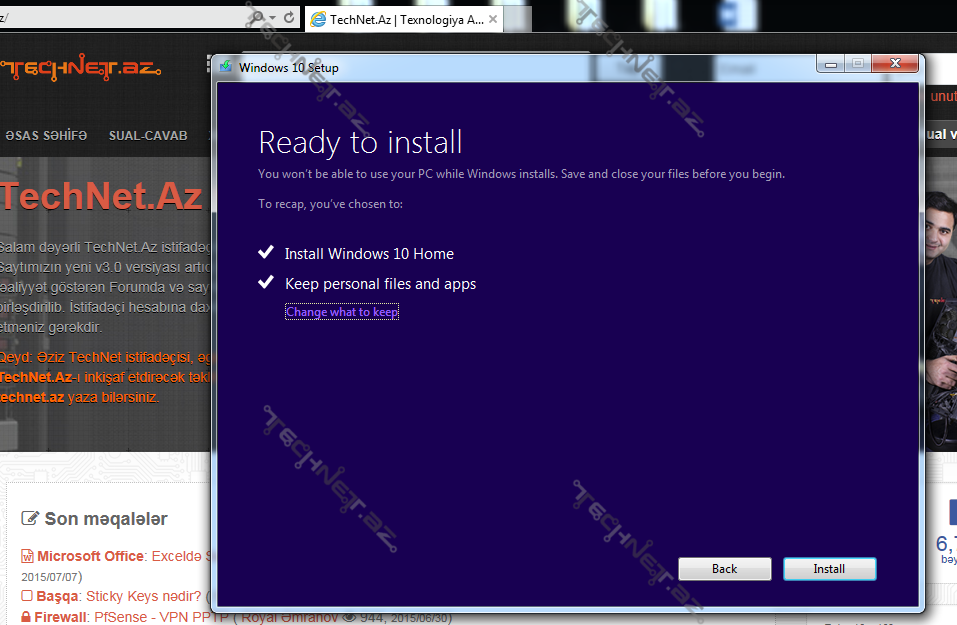This screenshot has width=957, height=625.
Task: Click the Back button
Action: (x=725, y=569)
